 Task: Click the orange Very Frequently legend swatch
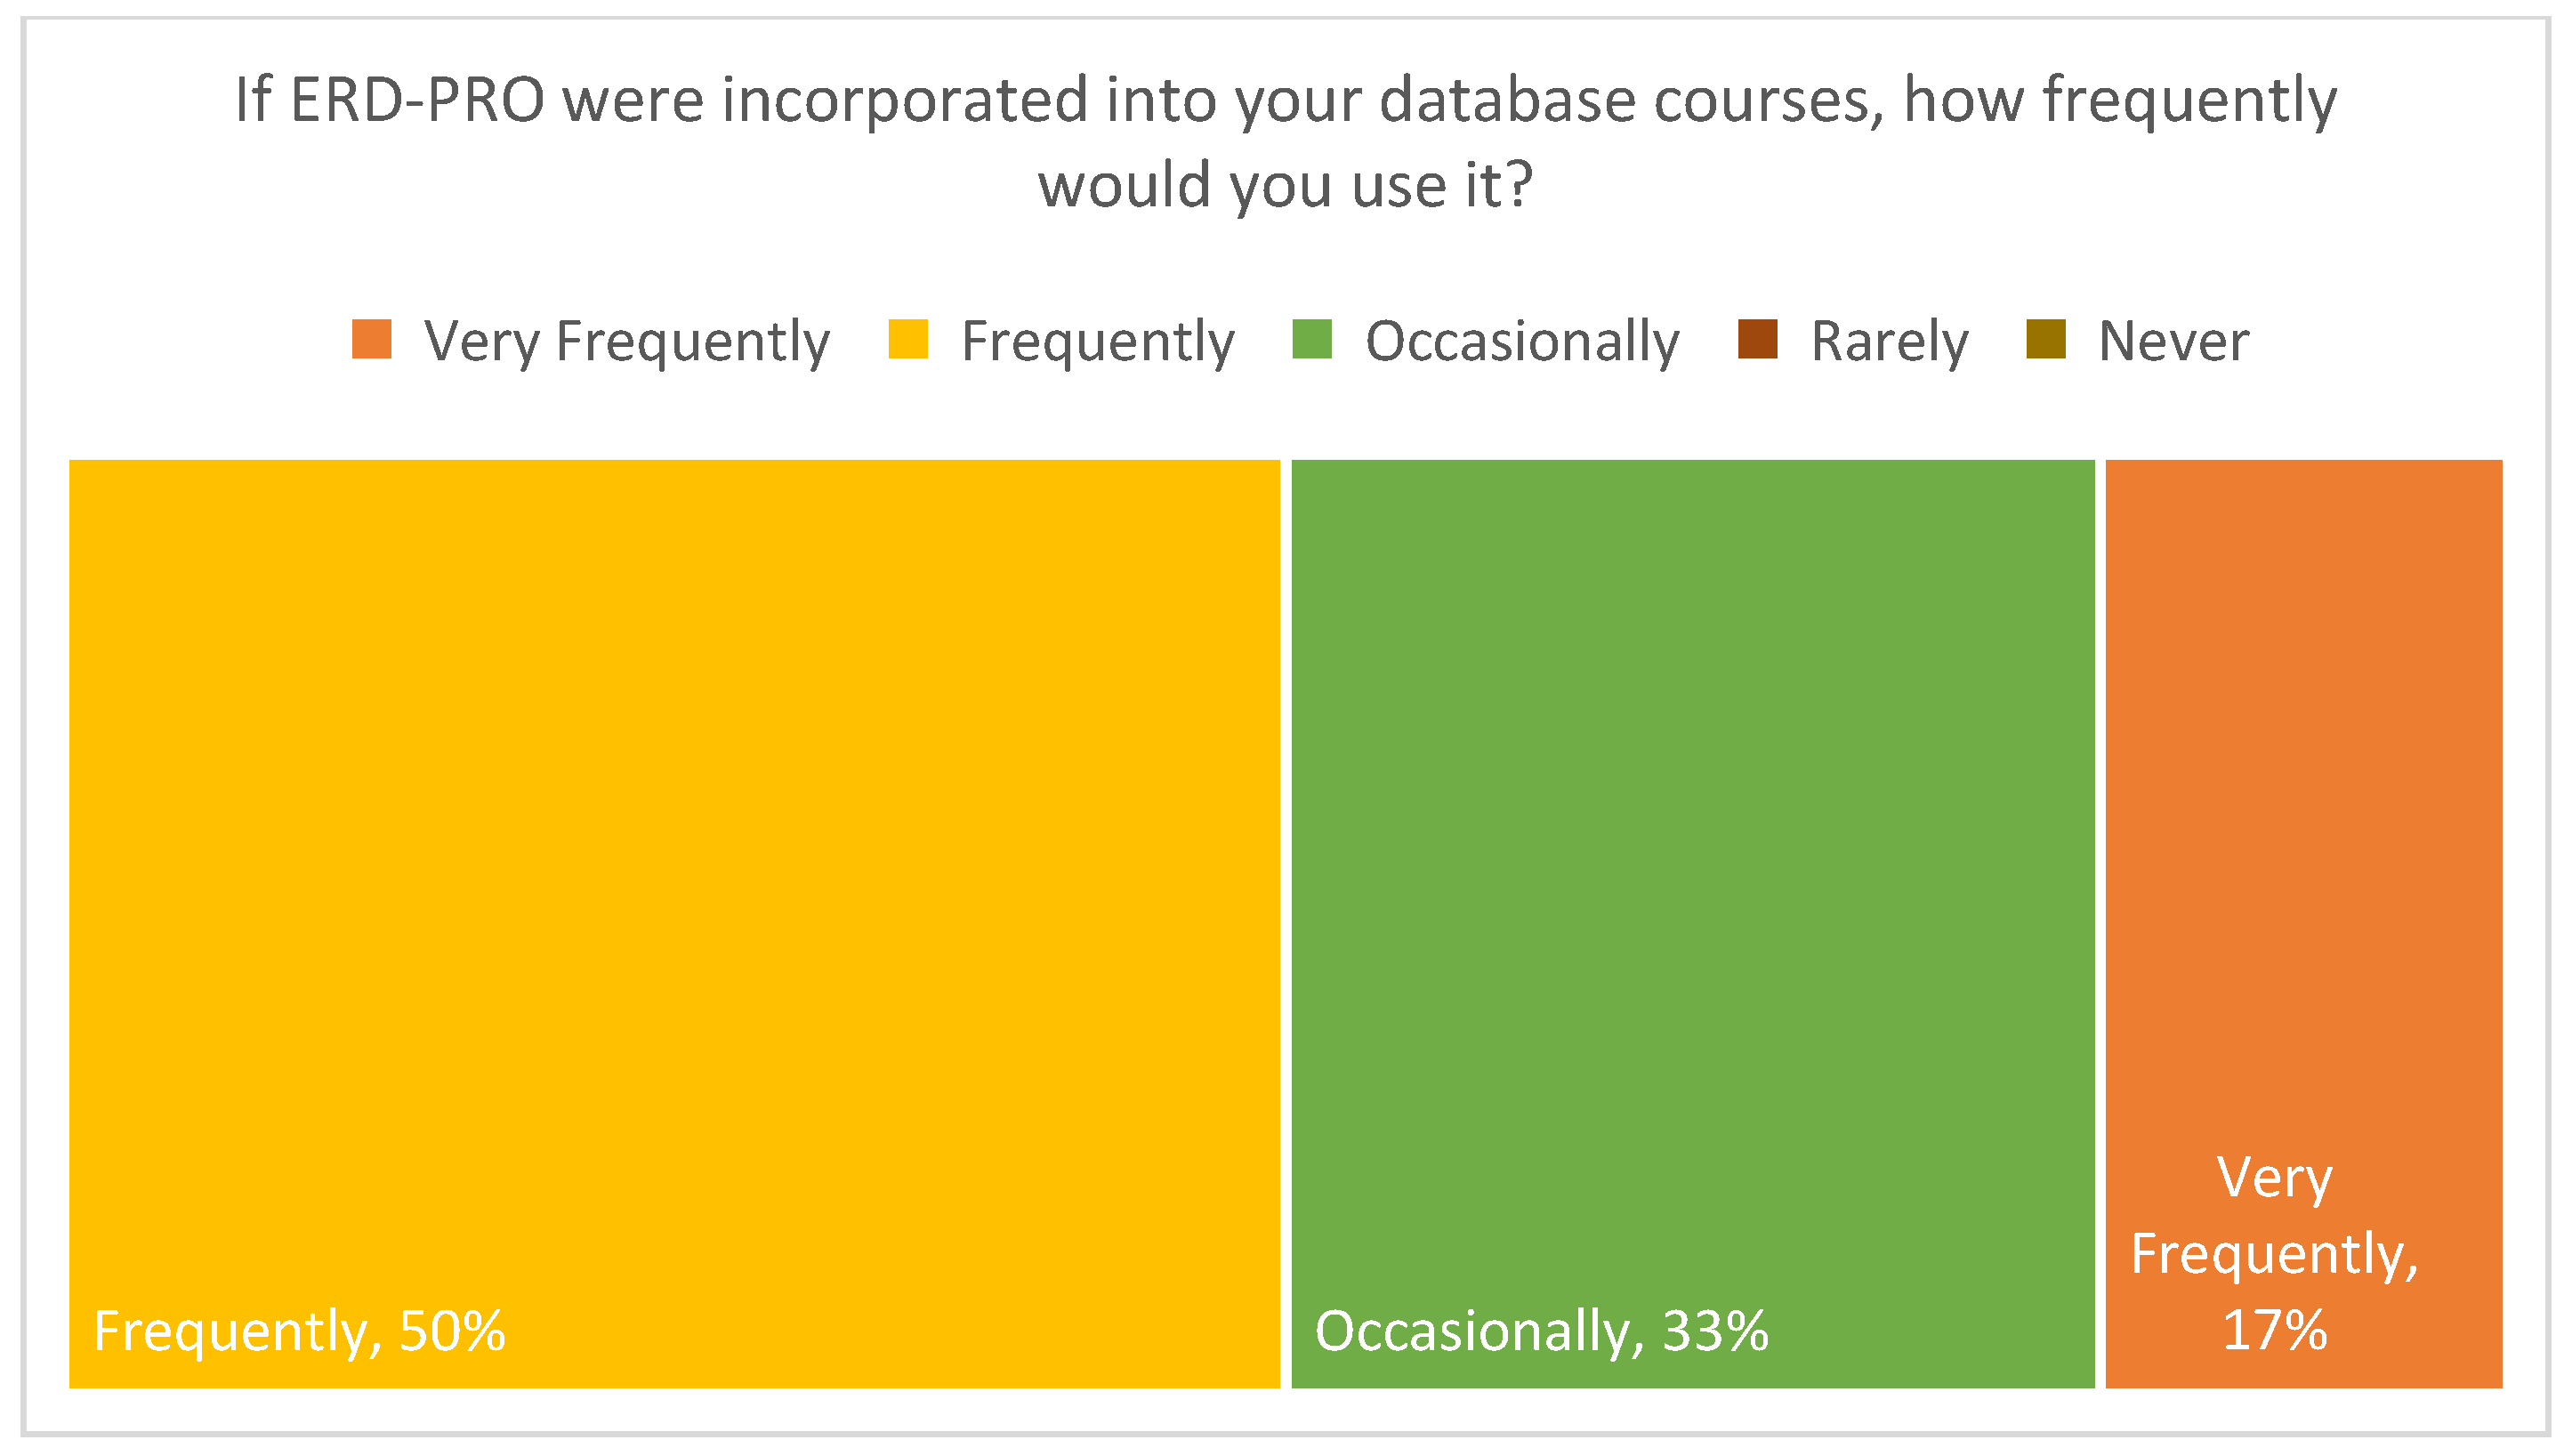pyautogui.click(x=371, y=339)
